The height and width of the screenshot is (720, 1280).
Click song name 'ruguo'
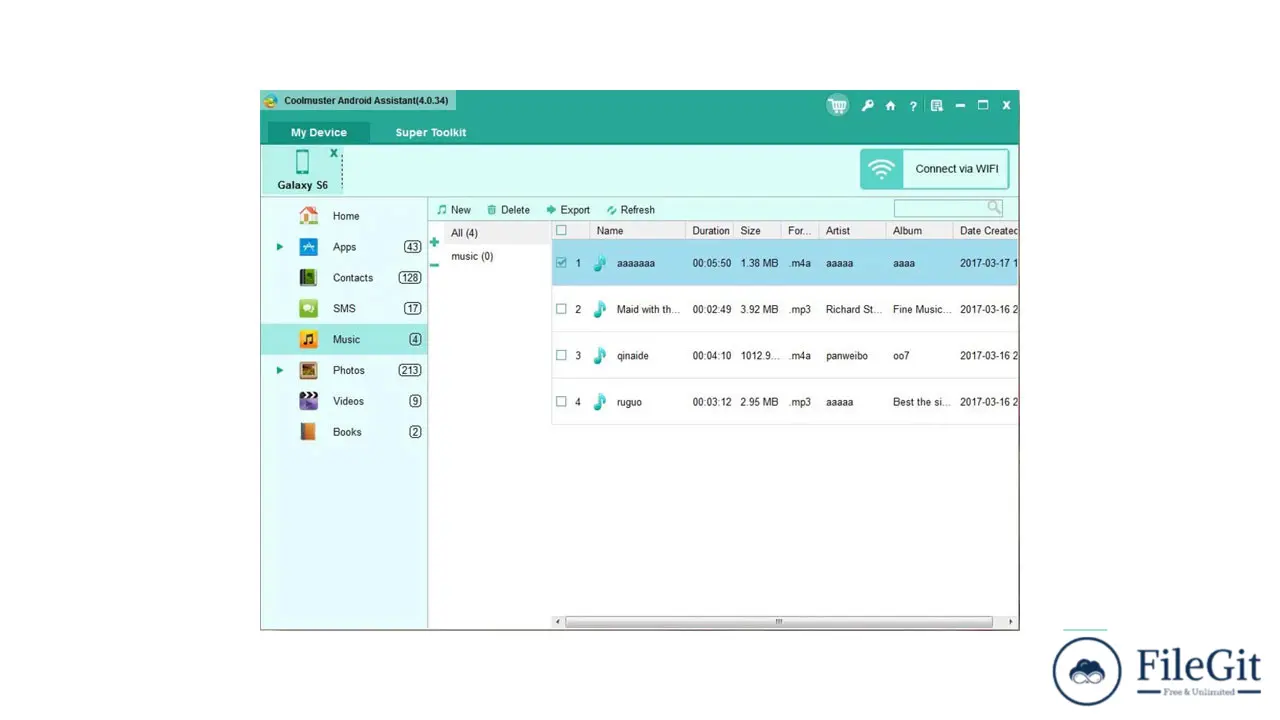click(629, 402)
